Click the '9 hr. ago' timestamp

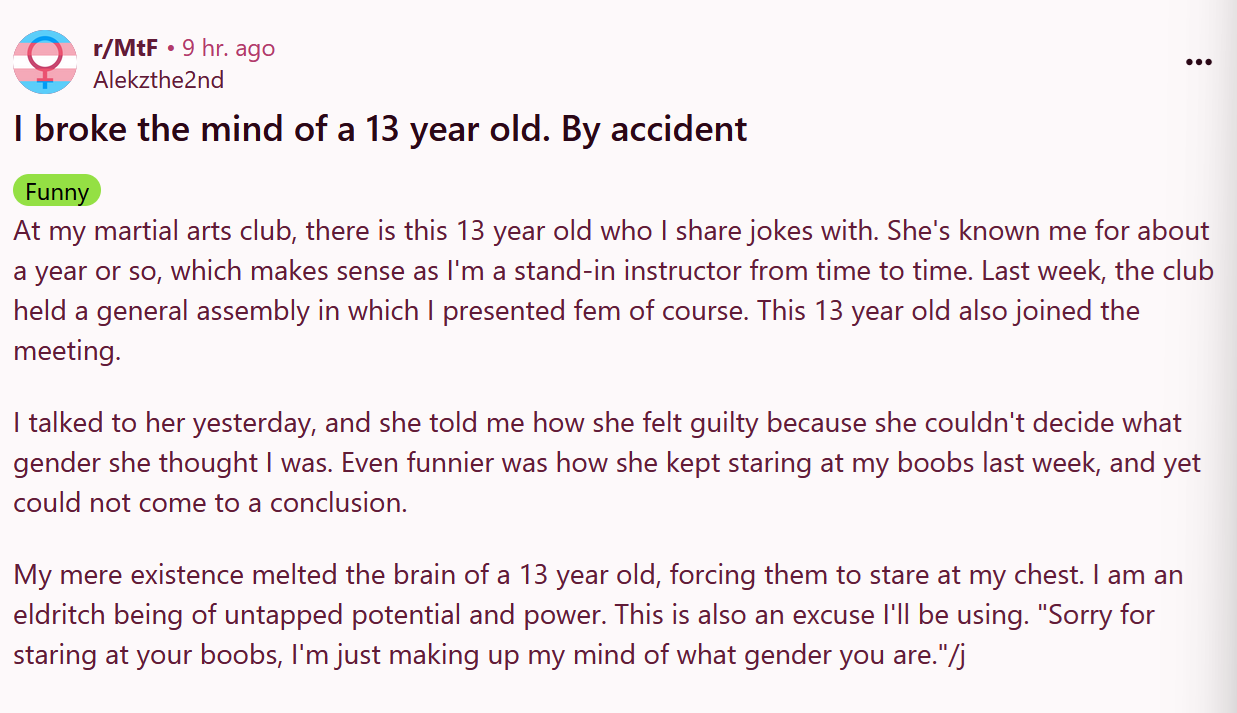point(228,48)
